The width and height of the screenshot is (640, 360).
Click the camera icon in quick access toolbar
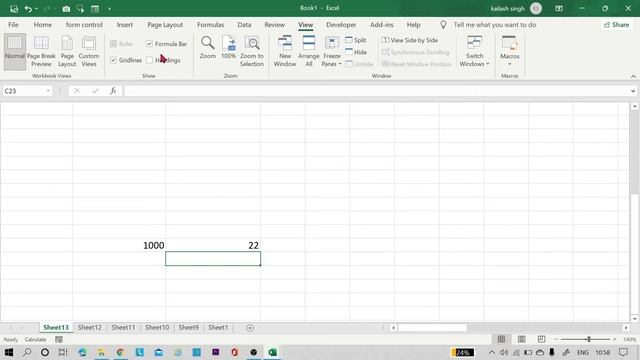tap(66, 9)
